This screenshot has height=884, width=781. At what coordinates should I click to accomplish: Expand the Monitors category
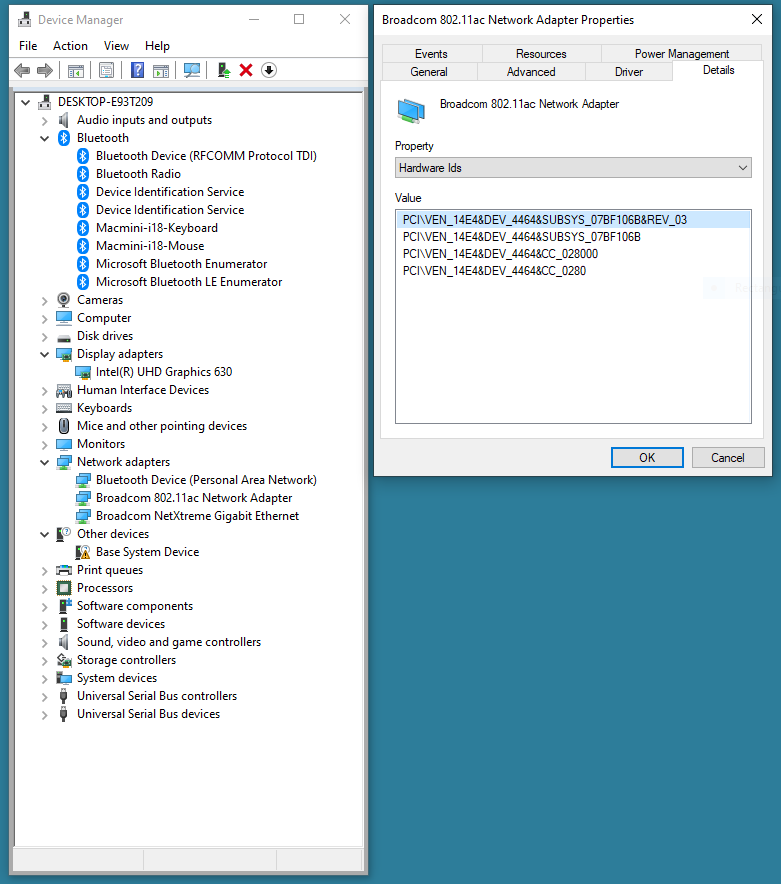tap(45, 445)
